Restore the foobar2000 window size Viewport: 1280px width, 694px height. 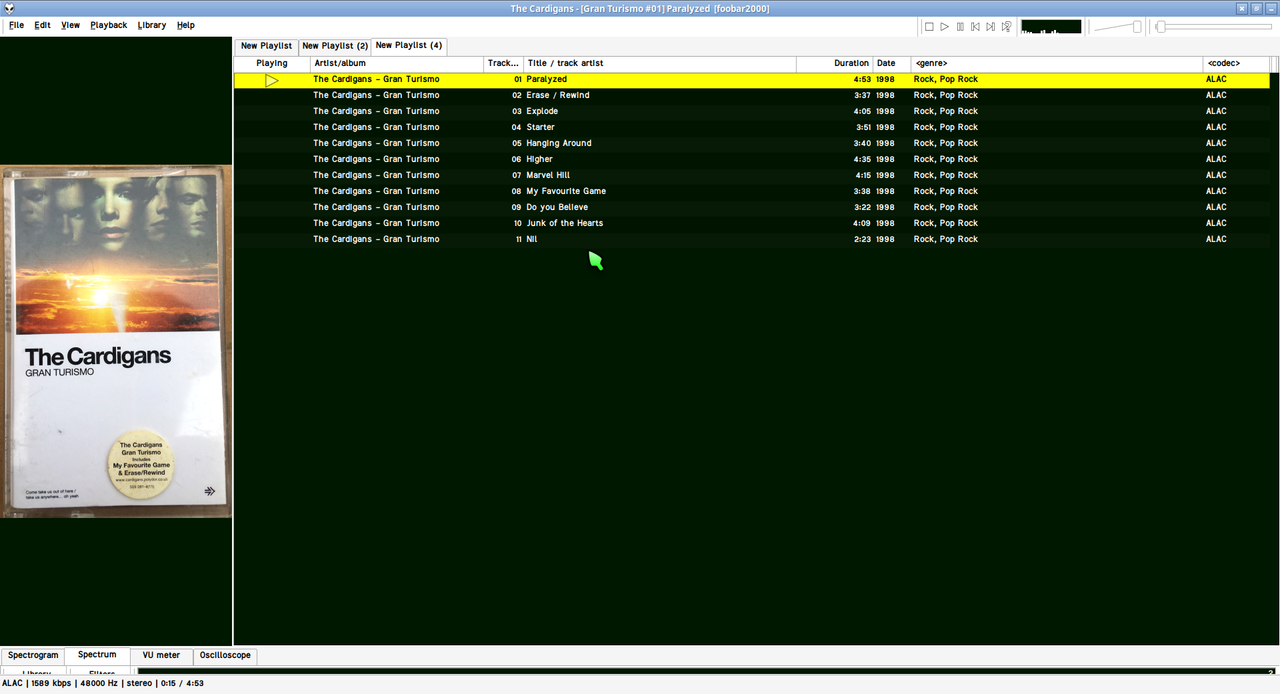(1257, 8)
